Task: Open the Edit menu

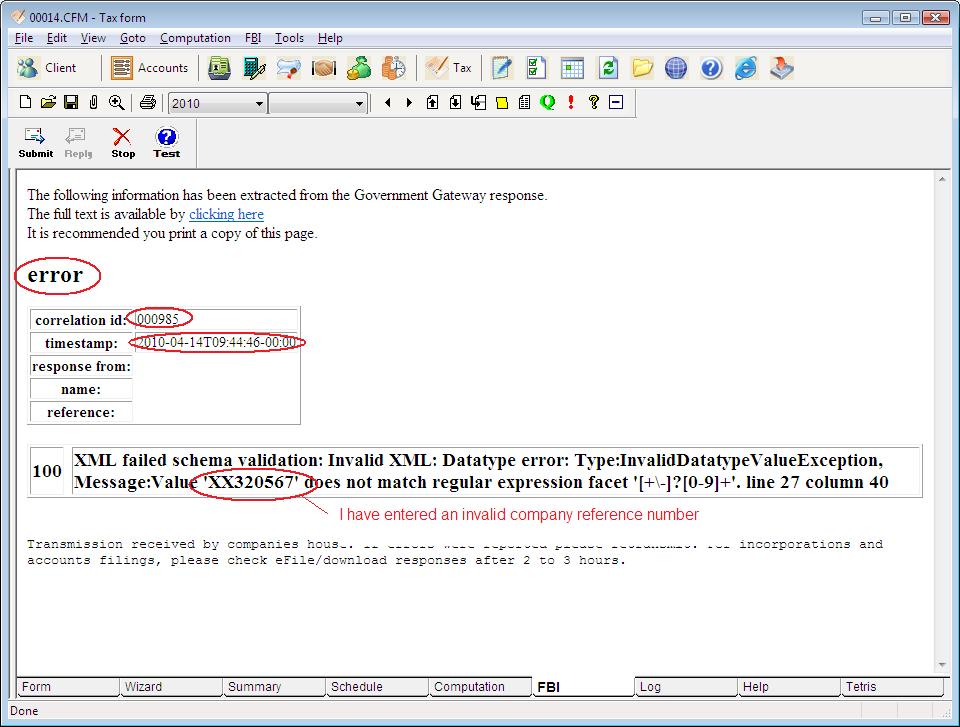Action: coord(57,38)
